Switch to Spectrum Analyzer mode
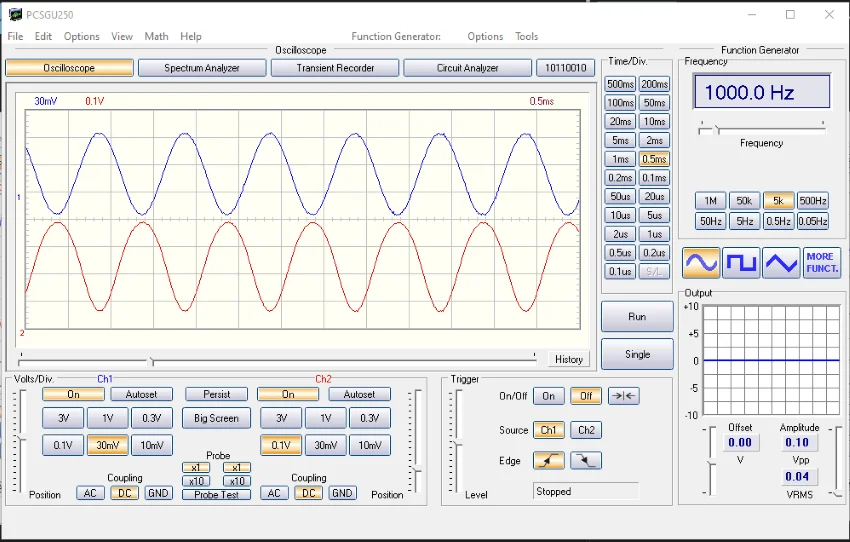This screenshot has height=542, width=850. [x=202, y=68]
